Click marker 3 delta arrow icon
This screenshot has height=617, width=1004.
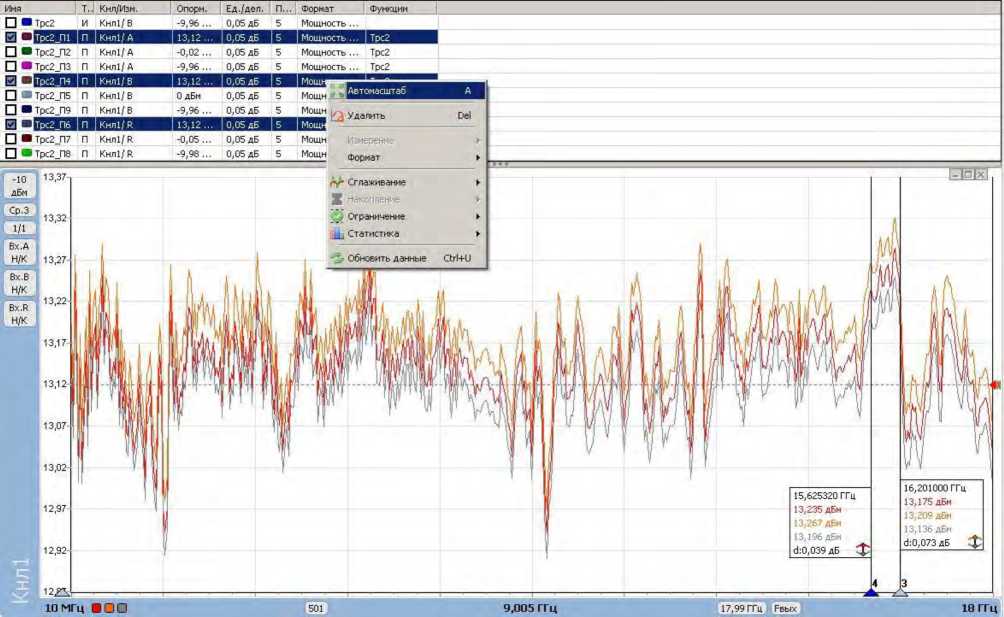pos(975,542)
